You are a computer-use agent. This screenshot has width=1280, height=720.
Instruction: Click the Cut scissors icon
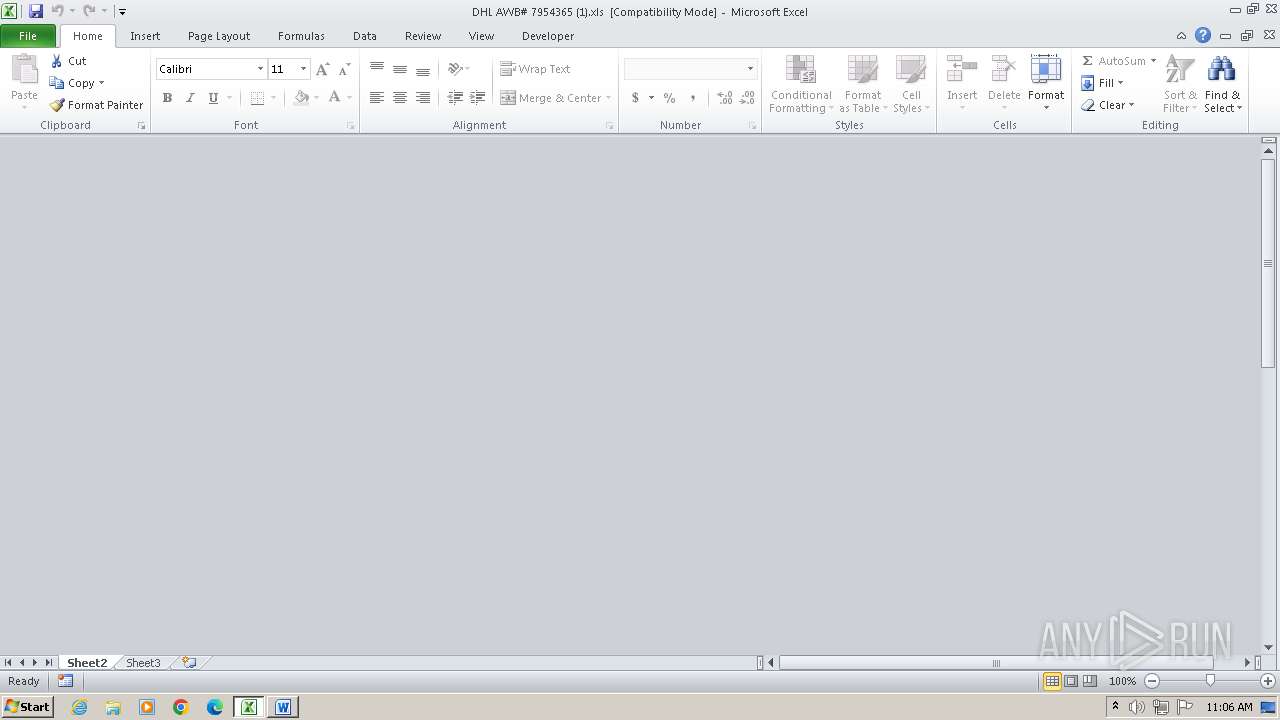57,61
